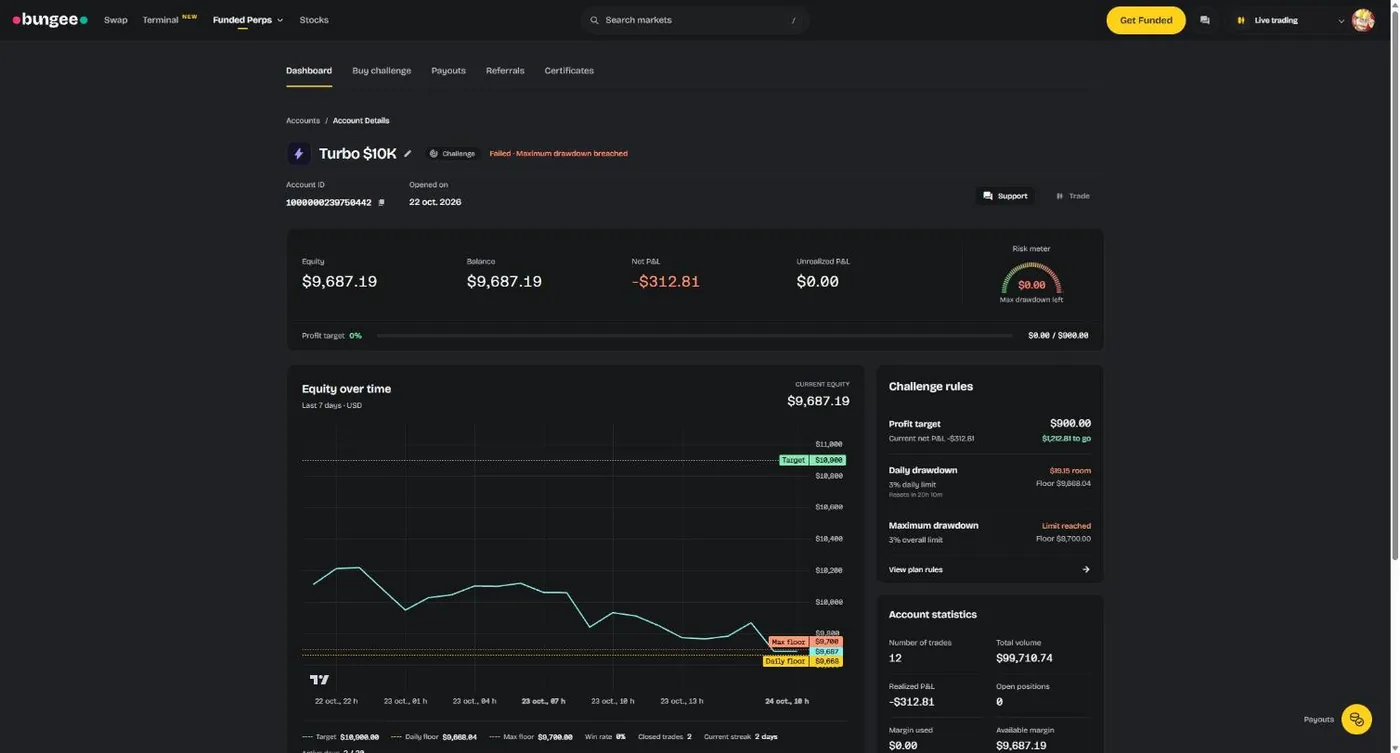The height and width of the screenshot is (753, 1400).
Task: Copy the account ID with the copy icon
Action: [381, 202]
